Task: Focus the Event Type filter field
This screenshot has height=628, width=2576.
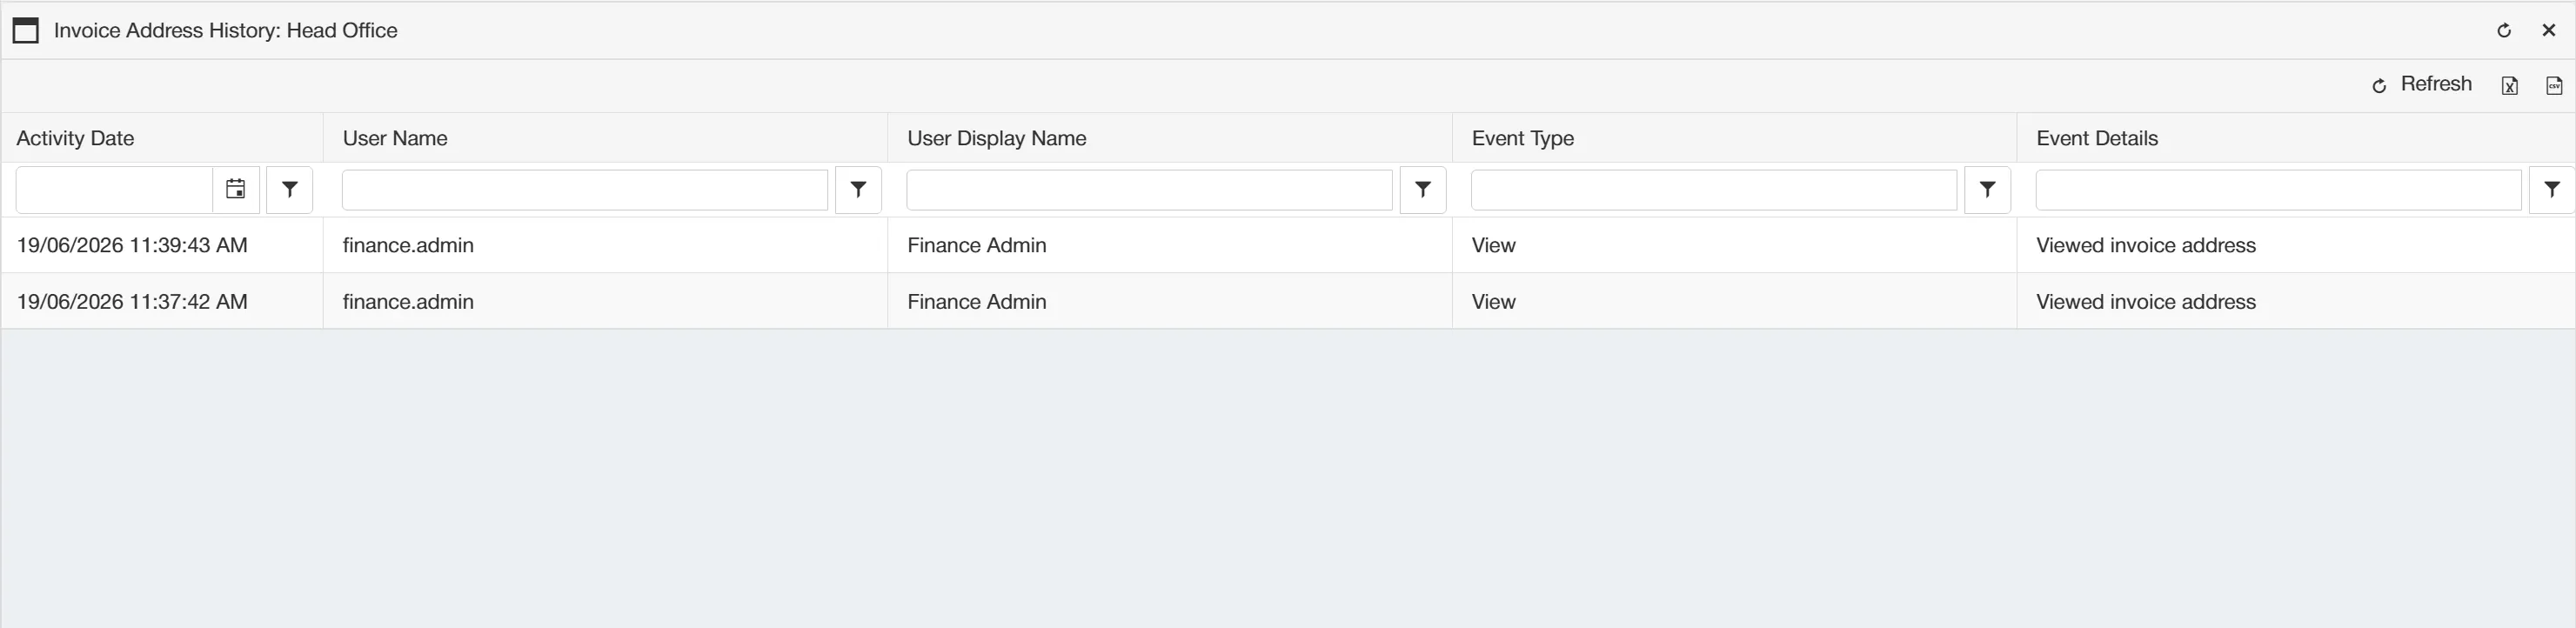Action: [x=1714, y=190]
